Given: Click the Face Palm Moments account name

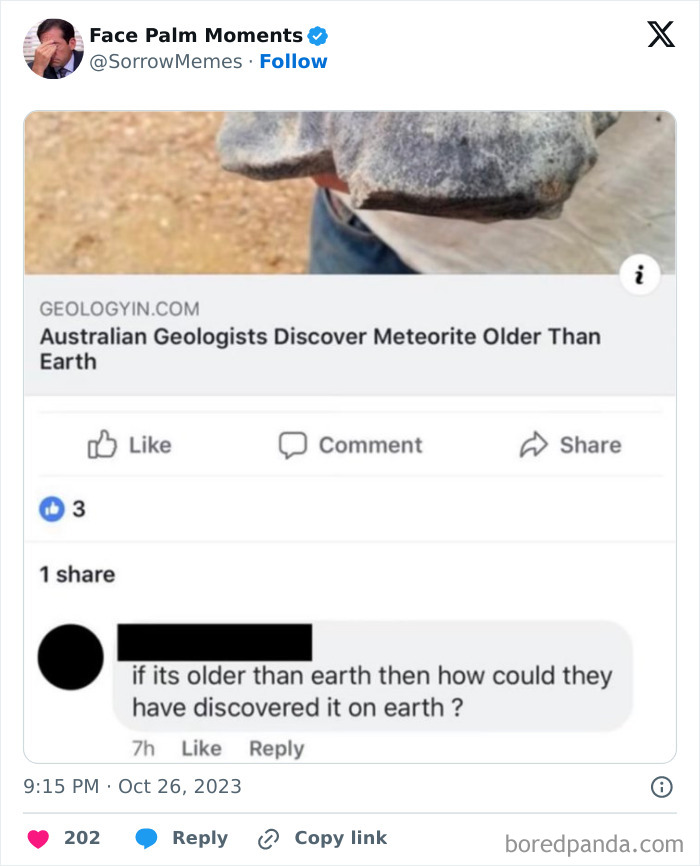Looking at the screenshot, I should point(196,36).
